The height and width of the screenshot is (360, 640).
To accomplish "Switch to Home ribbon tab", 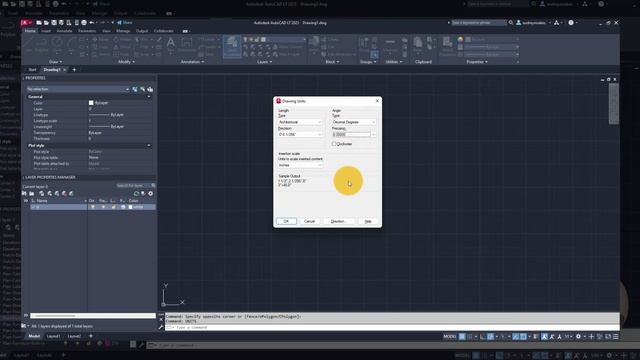I will pyautogui.click(x=30, y=31).
